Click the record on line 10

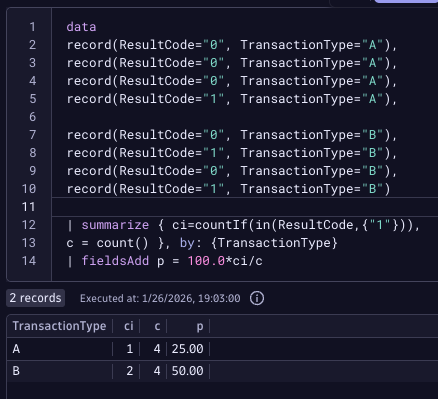click(x=228, y=189)
